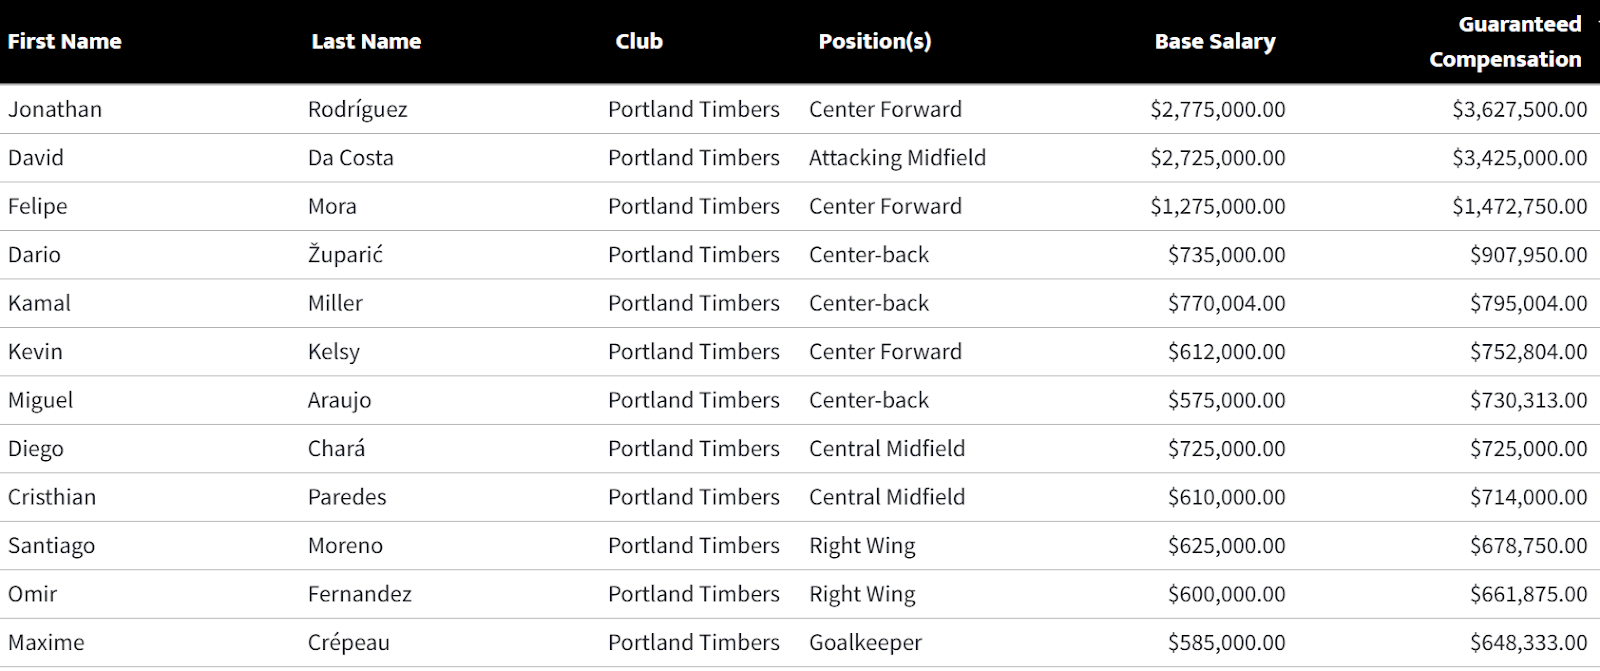
Task: Sort by the Last Name column header
Action: [366, 42]
